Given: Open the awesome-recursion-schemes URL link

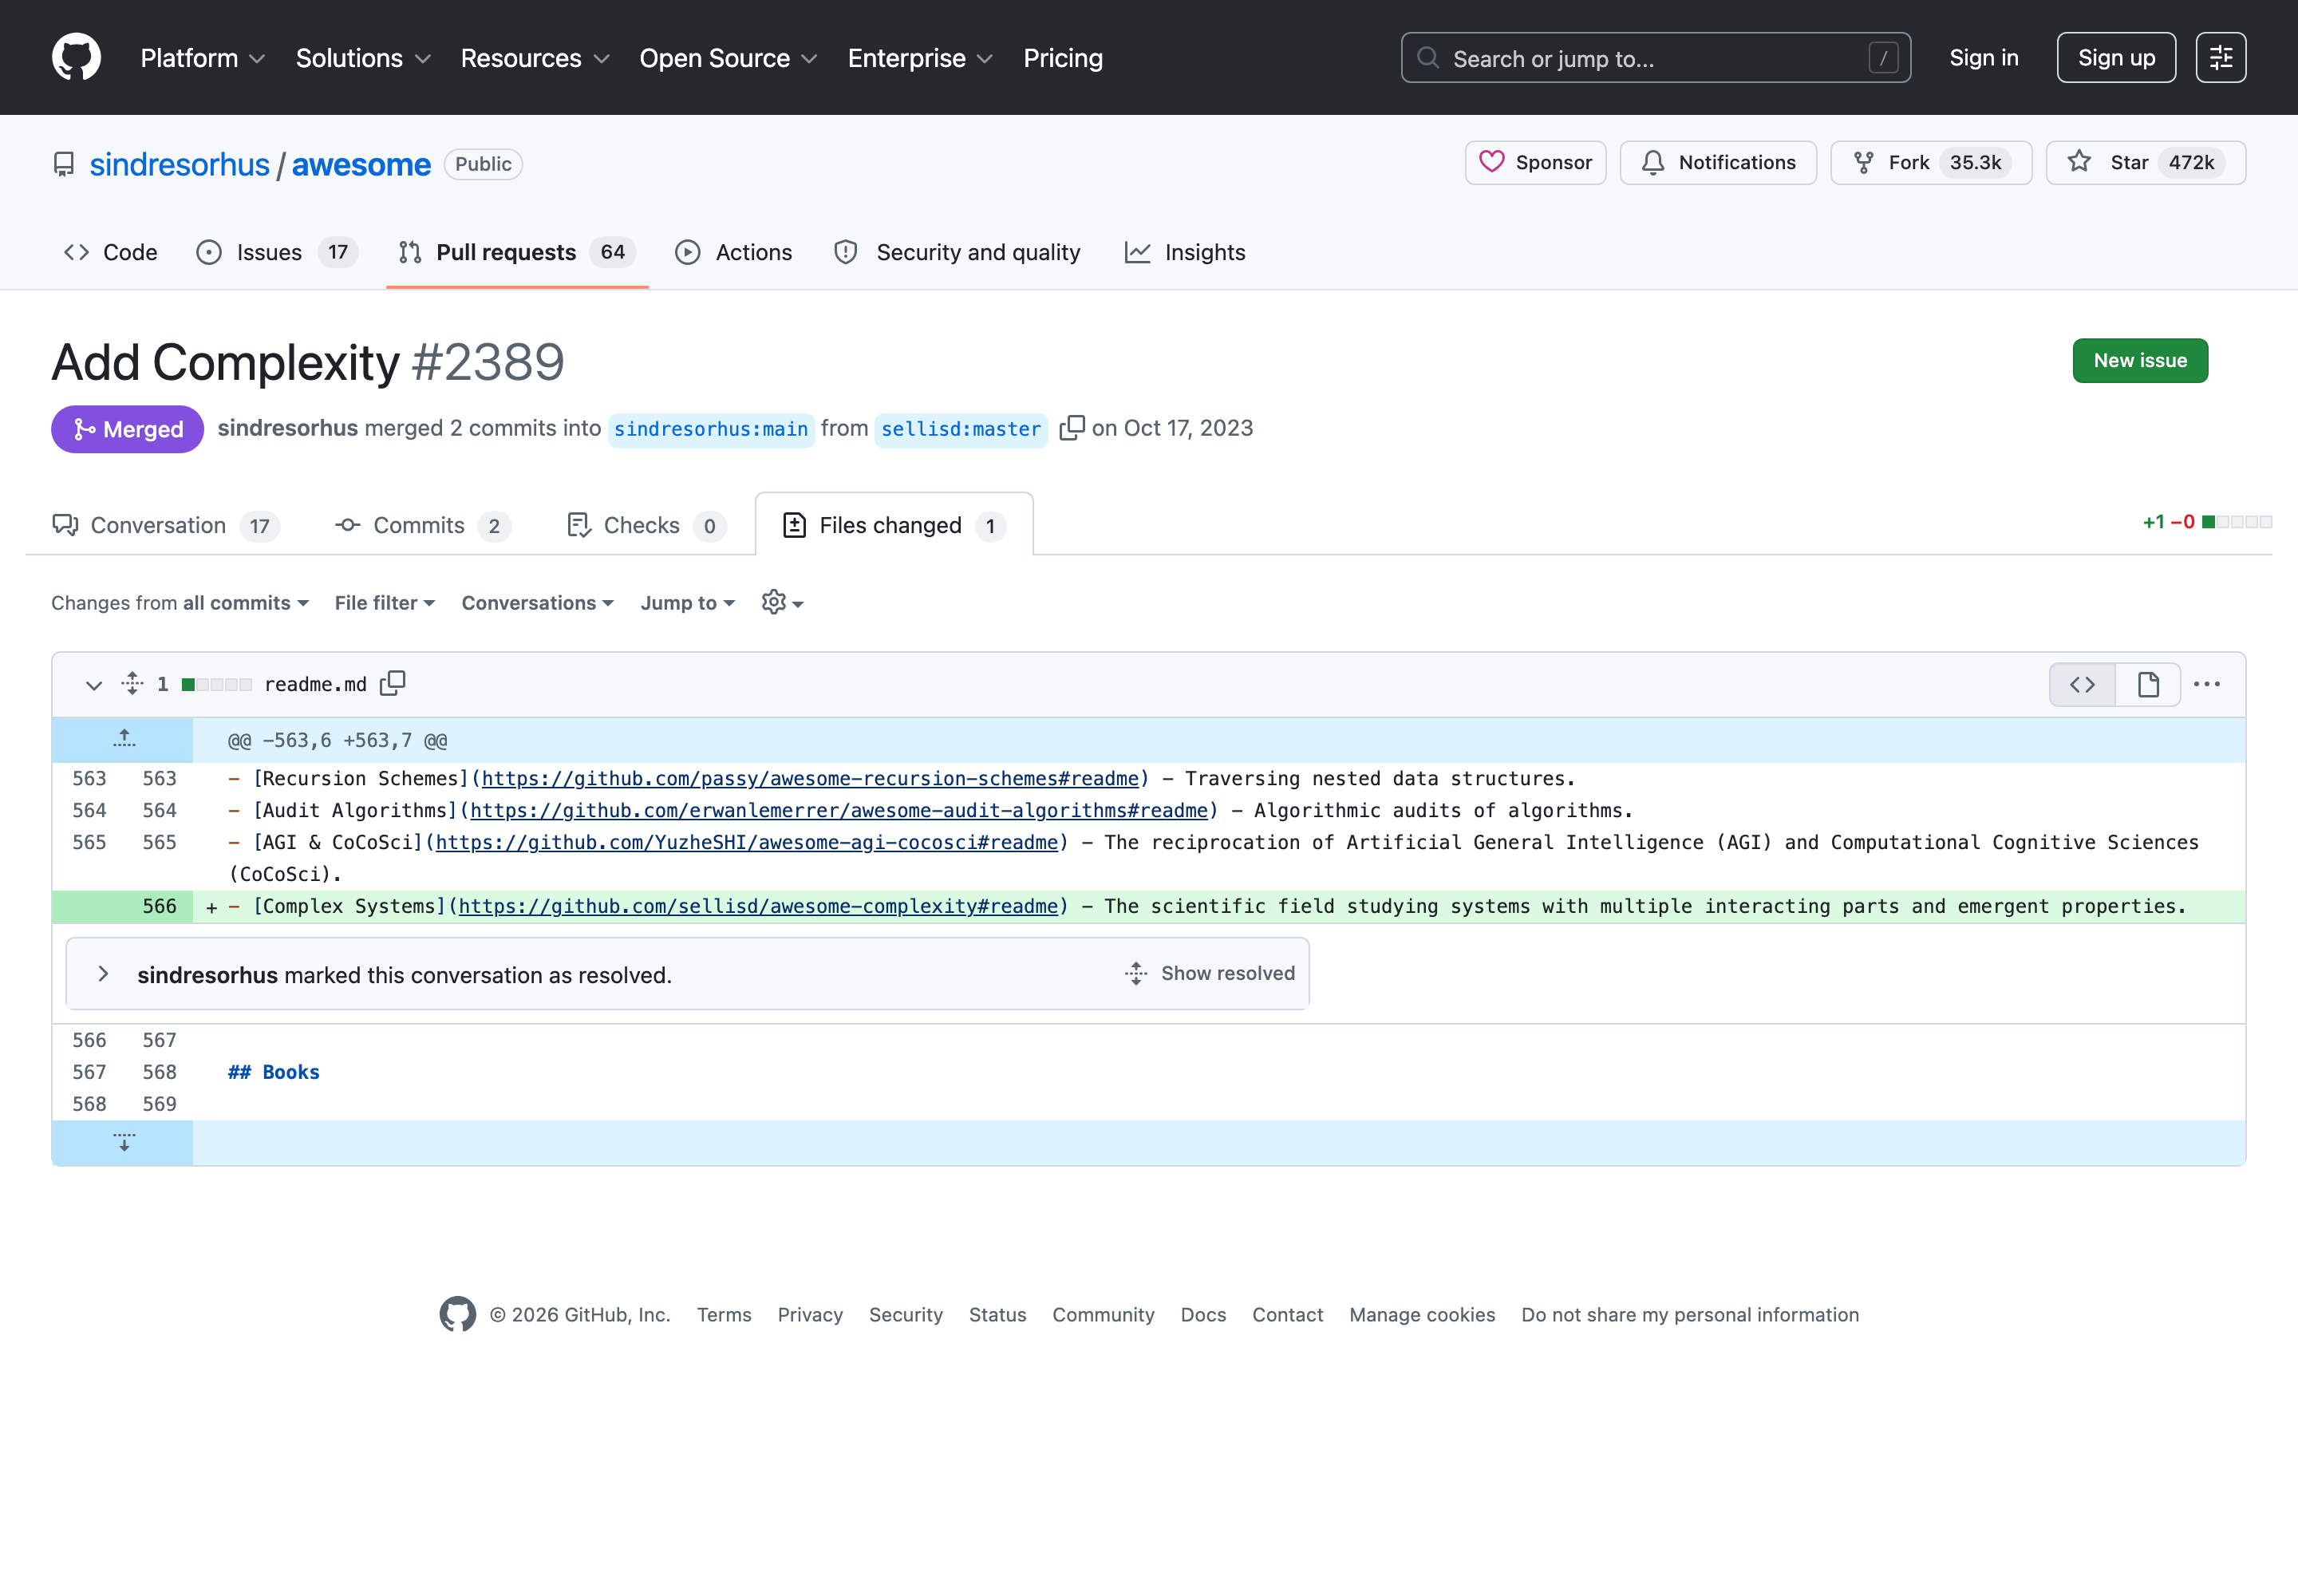Looking at the screenshot, I should click(x=810, y=778).
